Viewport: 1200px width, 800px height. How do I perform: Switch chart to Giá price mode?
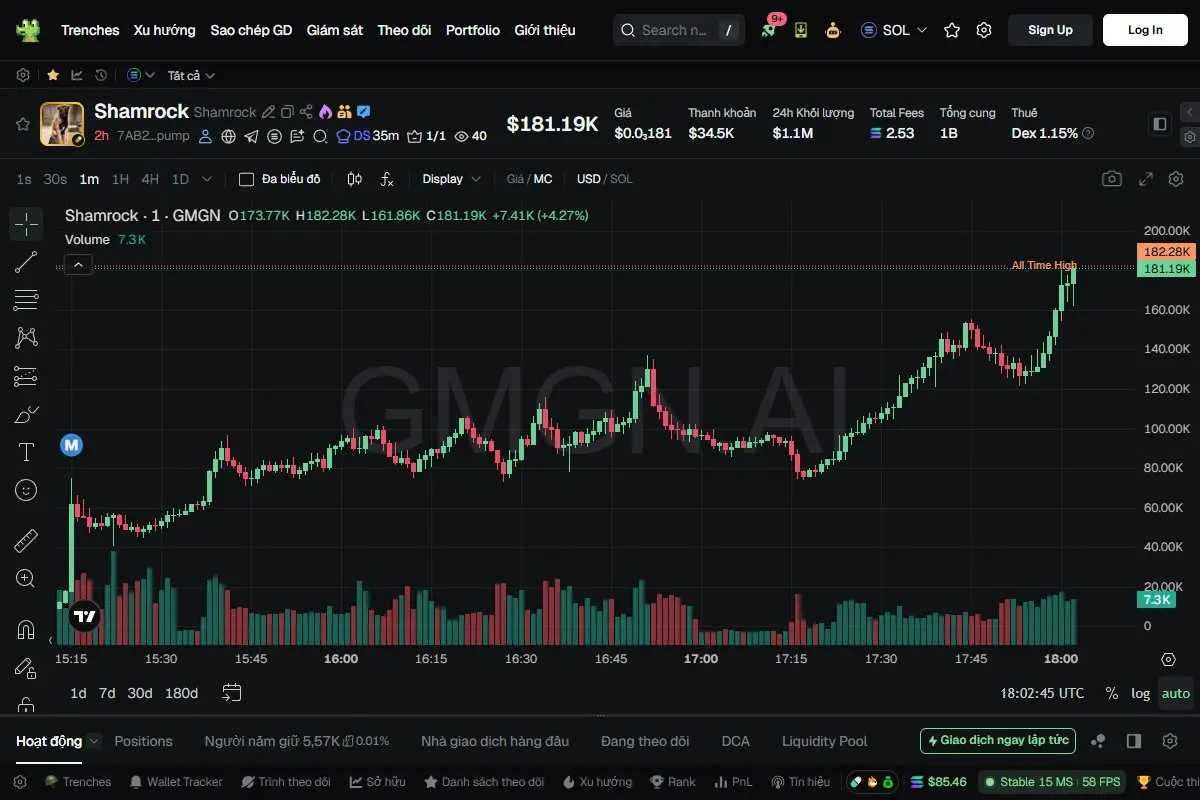pos(515,179)
